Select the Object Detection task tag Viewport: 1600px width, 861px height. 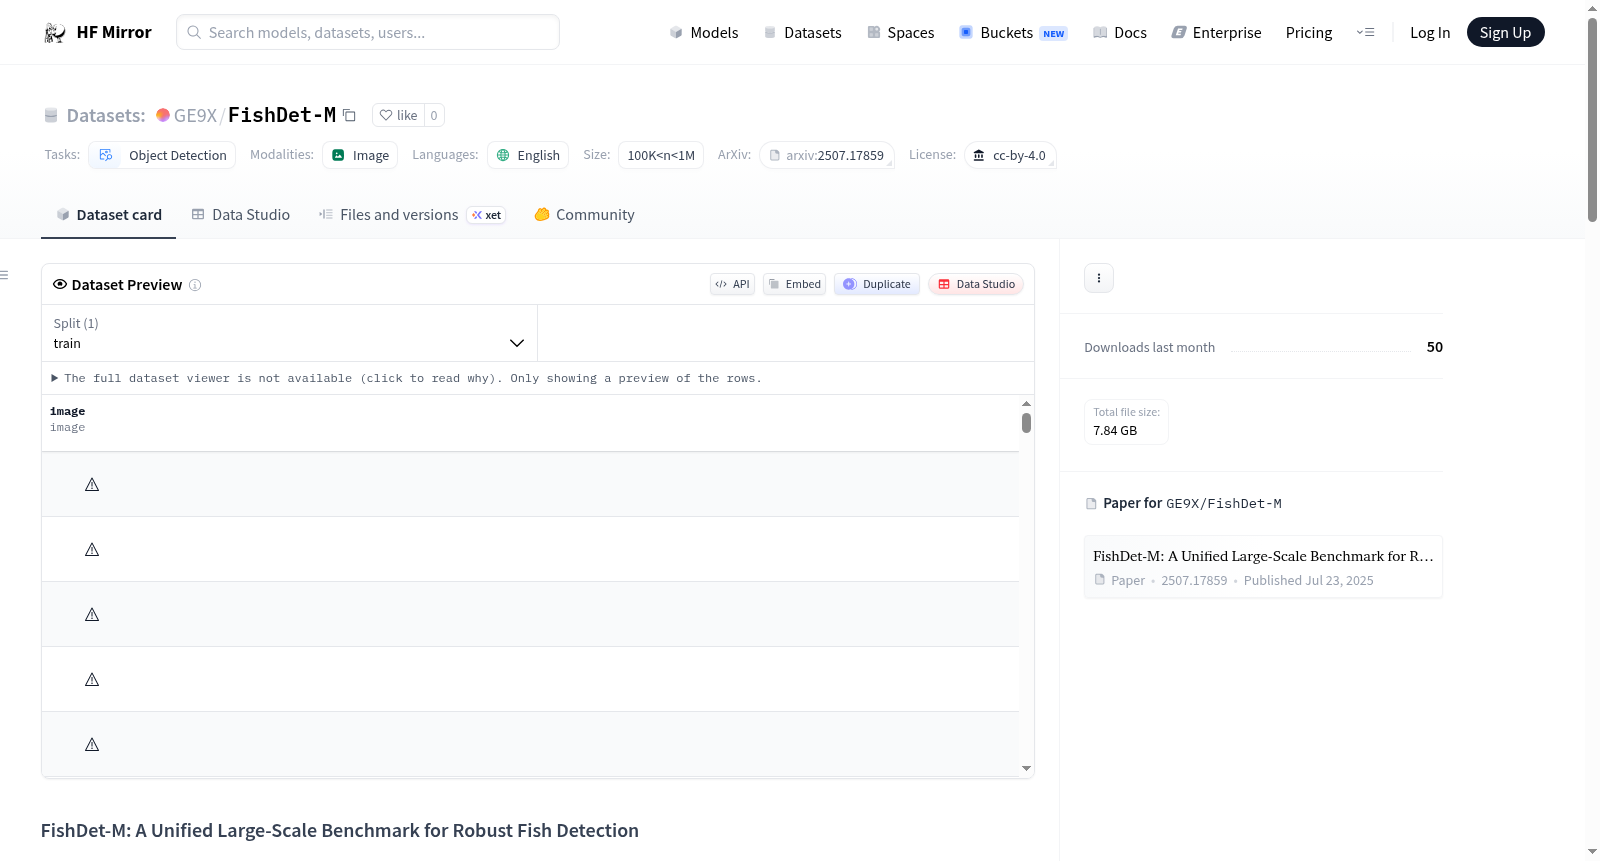click(162, 155)
